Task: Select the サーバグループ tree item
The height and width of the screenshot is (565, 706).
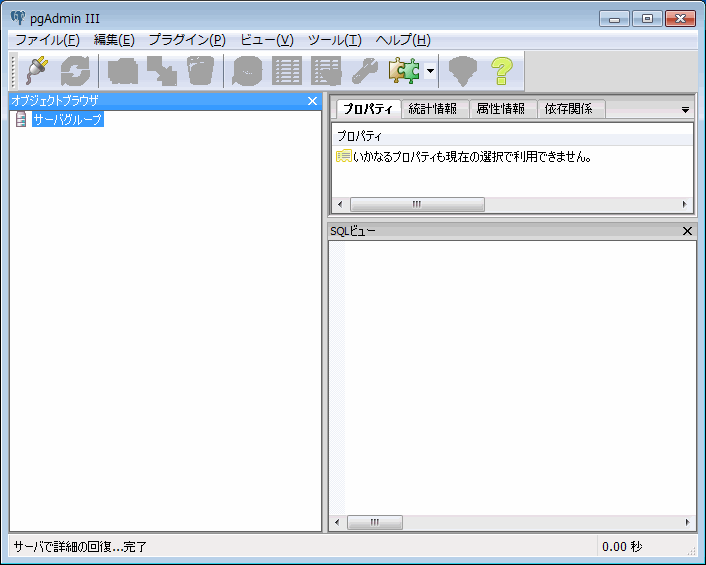Action: pyautogui.click(x=68, y=119)
